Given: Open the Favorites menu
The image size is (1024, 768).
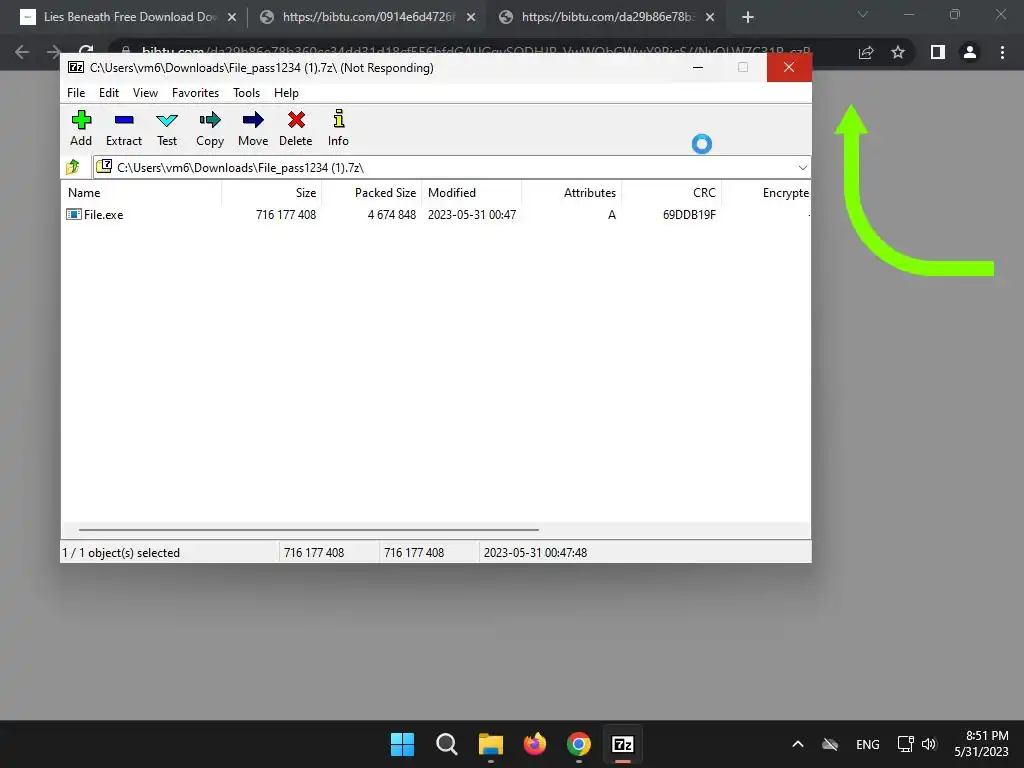Looking at the screenshot, I should tap(195, 93).
